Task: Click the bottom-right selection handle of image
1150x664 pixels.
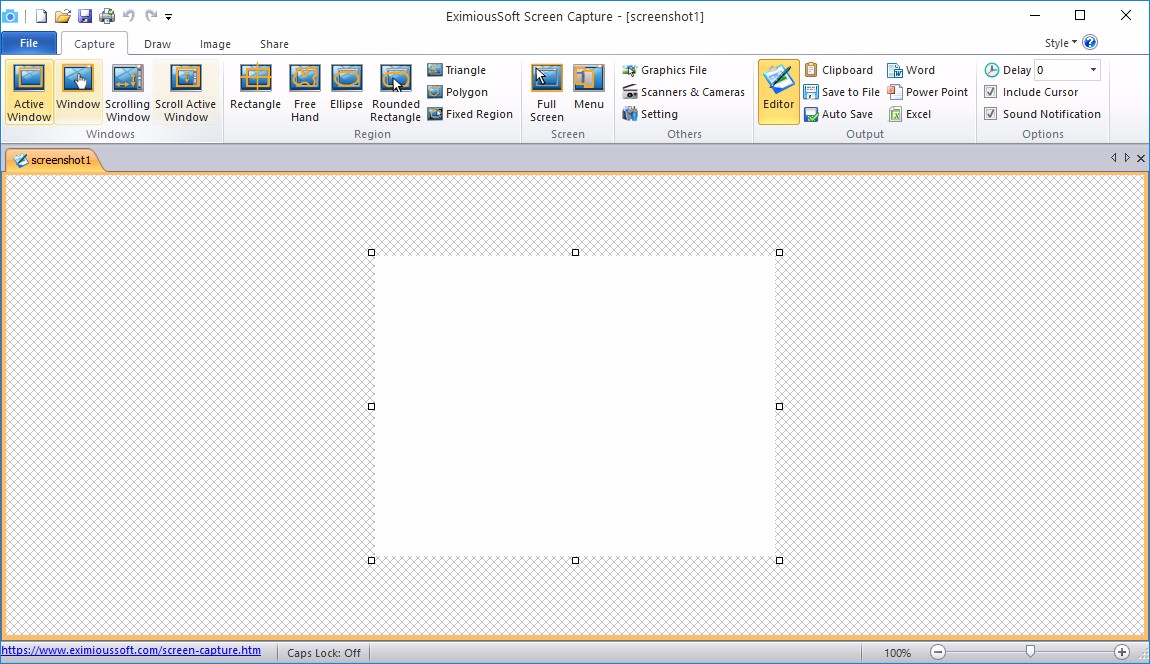Action: tap(779, 560)
